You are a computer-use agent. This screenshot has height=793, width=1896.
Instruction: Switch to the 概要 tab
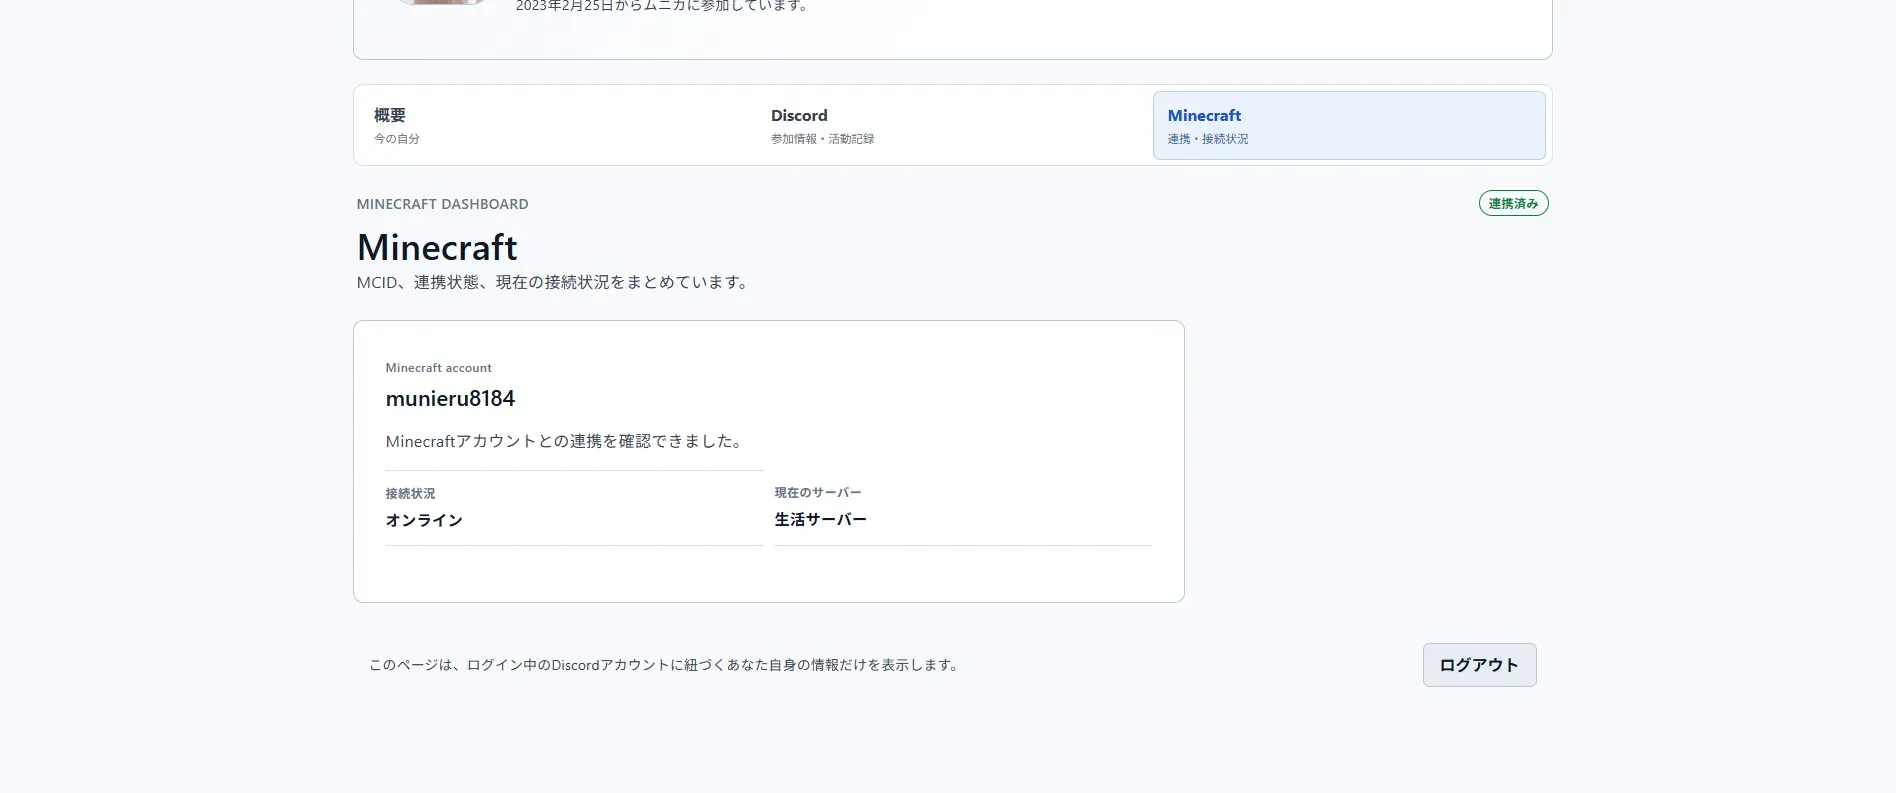click(557, 125)
